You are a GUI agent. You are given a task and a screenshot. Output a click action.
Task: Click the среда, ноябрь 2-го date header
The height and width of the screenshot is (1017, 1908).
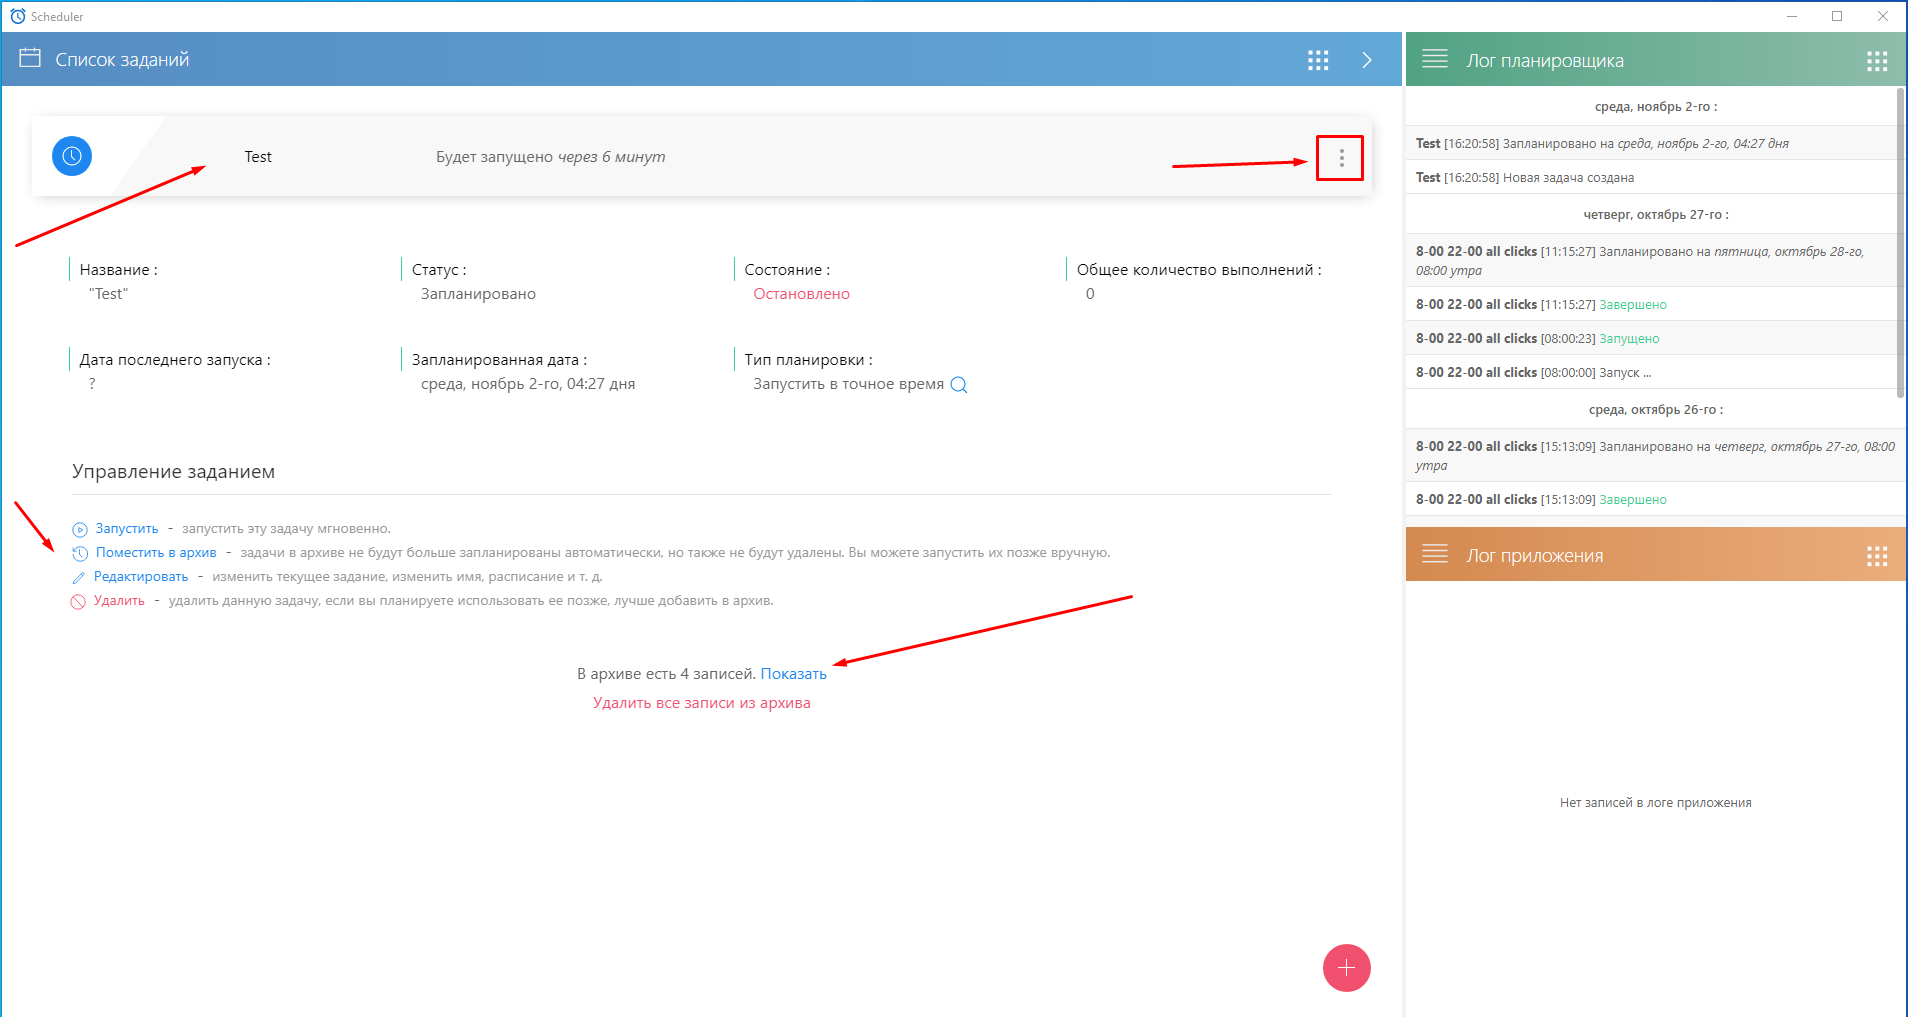coord(1656,106)
